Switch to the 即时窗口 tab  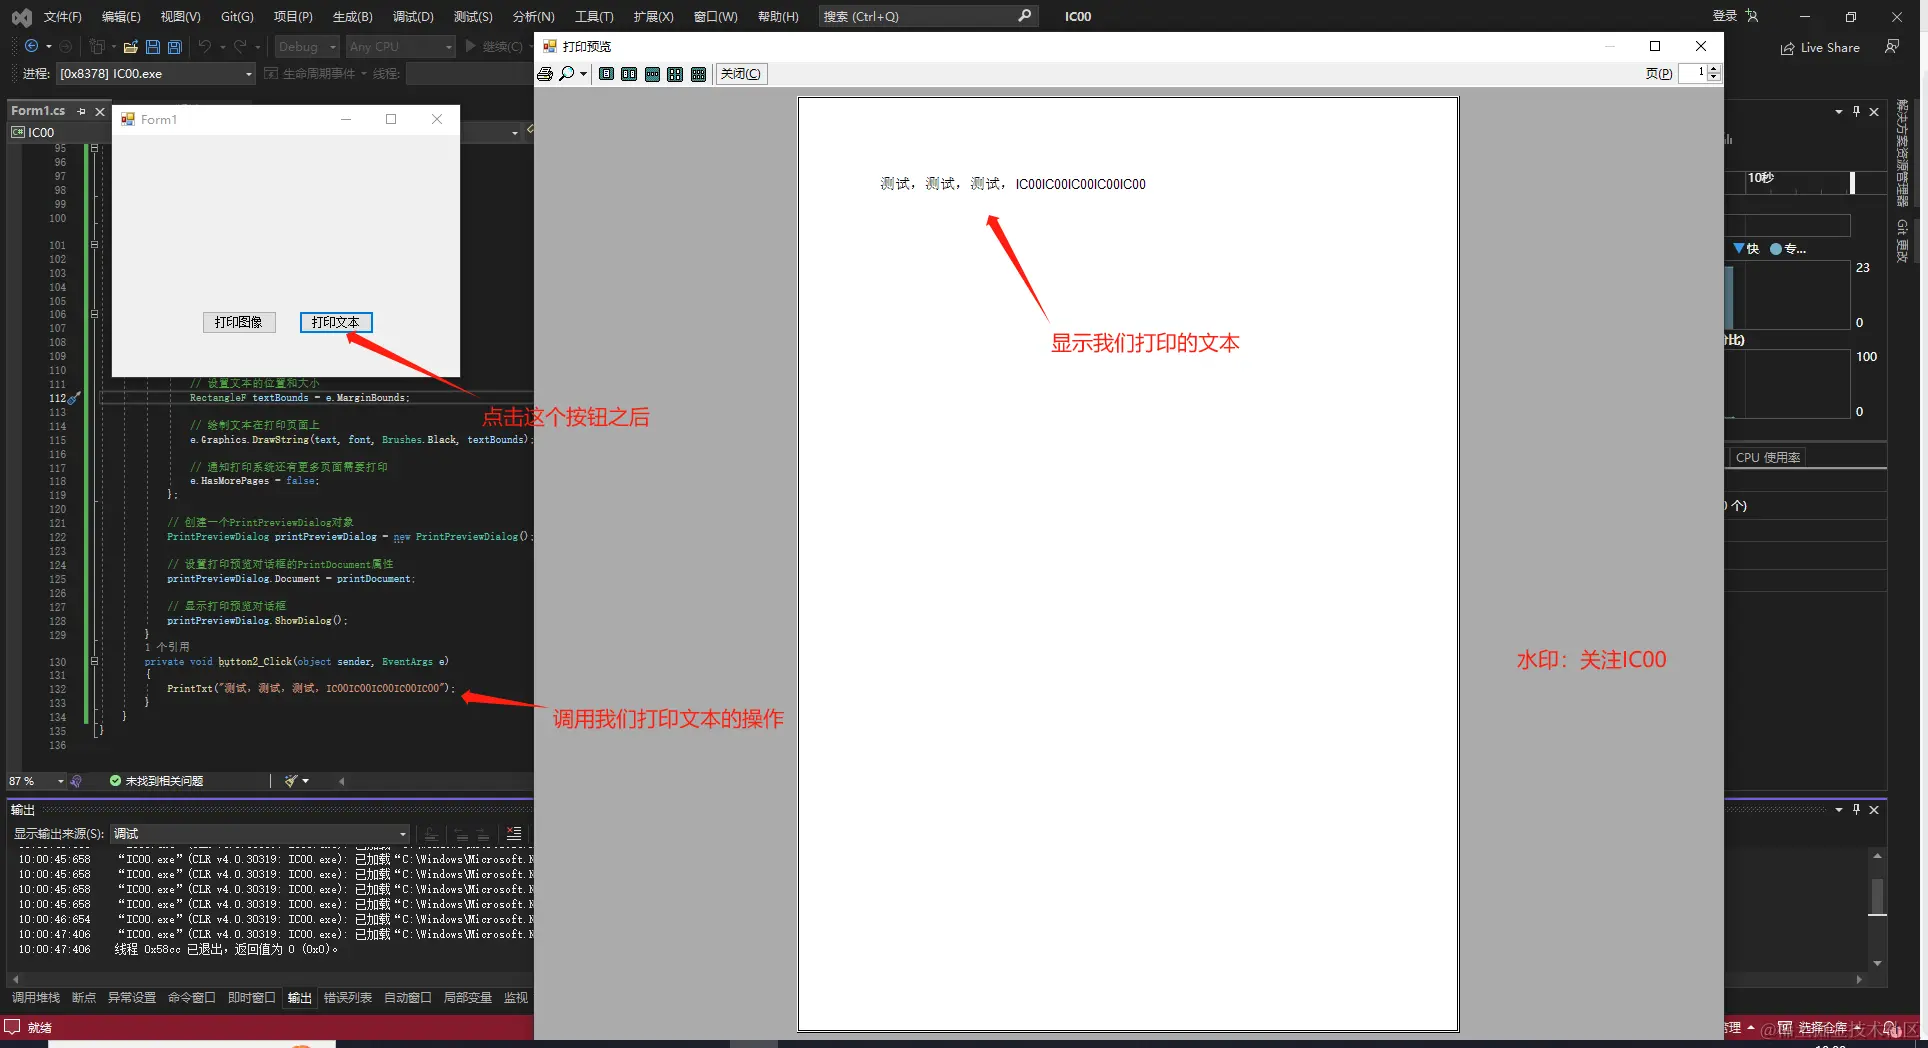click(x=252, y=998)
